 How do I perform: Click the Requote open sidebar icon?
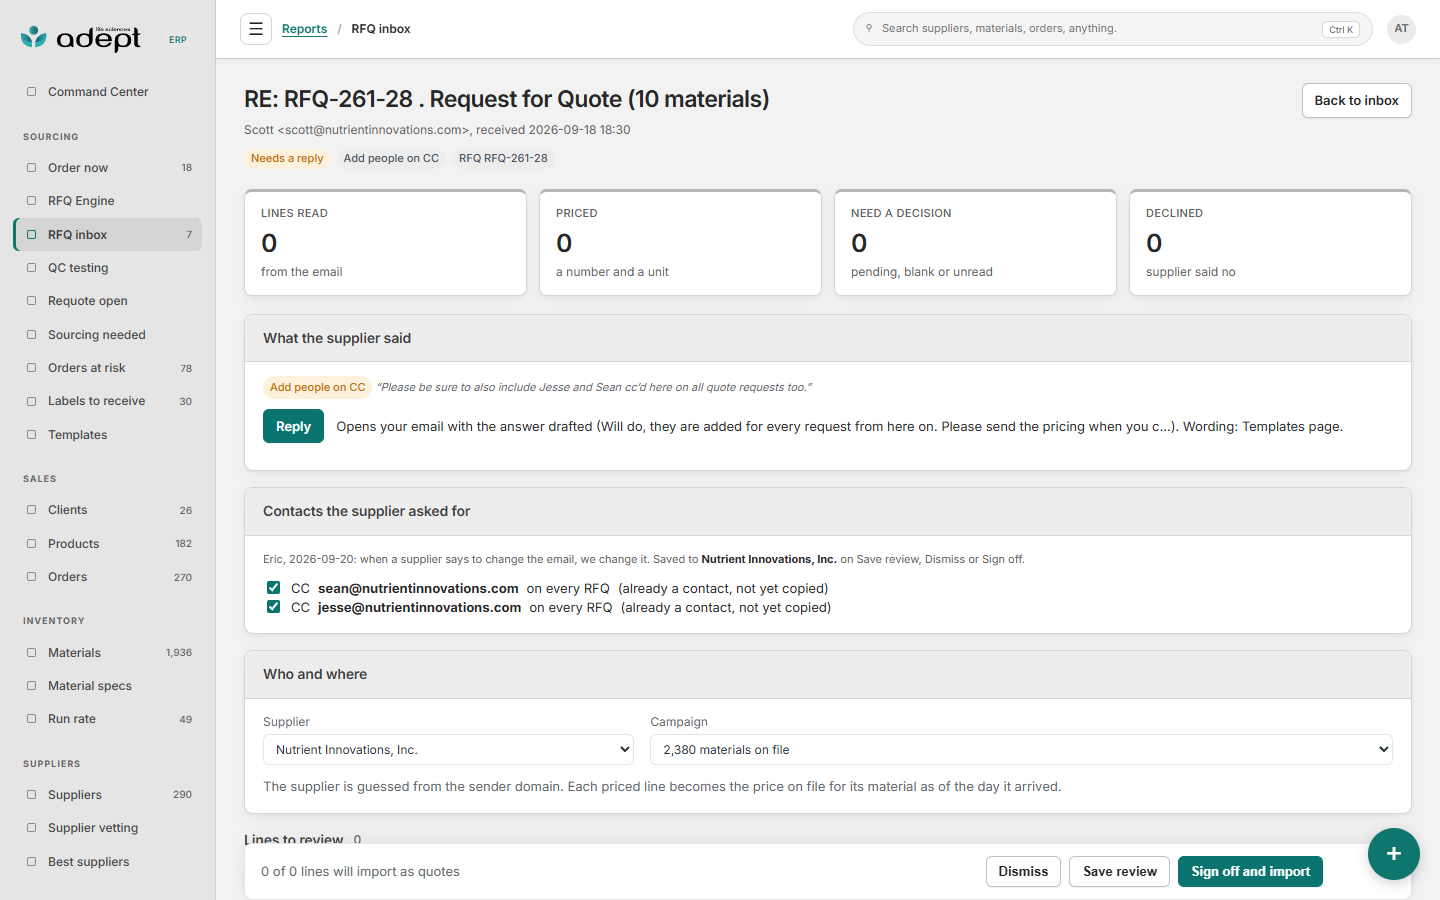click(31, 301)
